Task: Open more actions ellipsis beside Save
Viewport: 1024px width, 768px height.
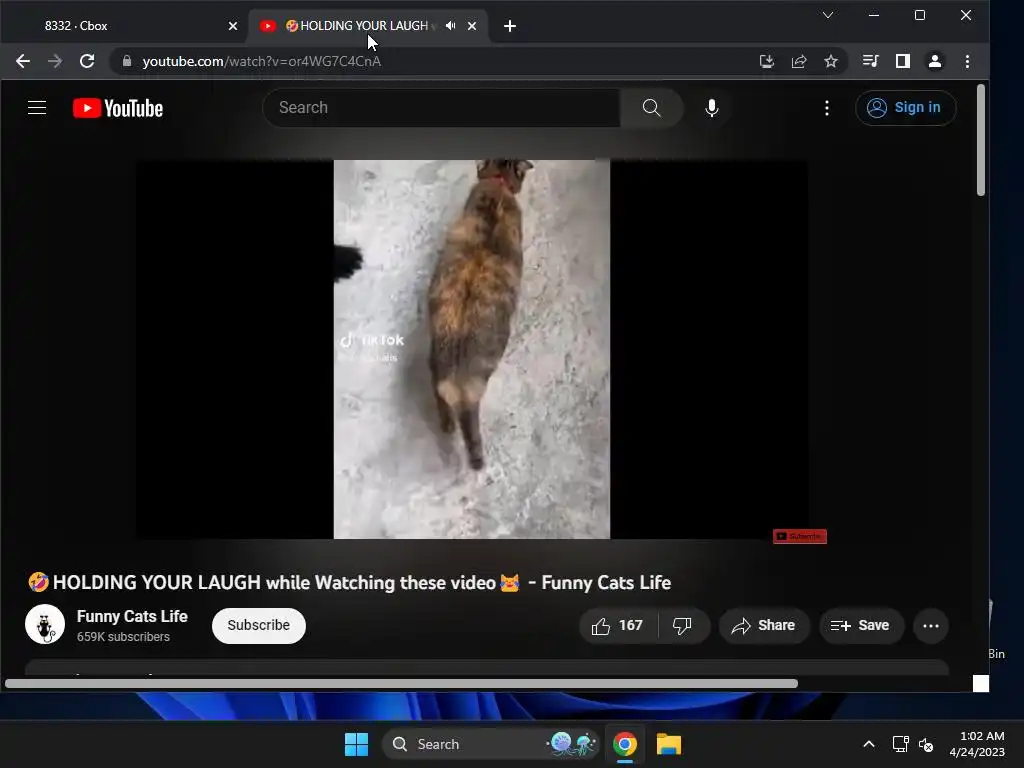Action: click(931, 626)
